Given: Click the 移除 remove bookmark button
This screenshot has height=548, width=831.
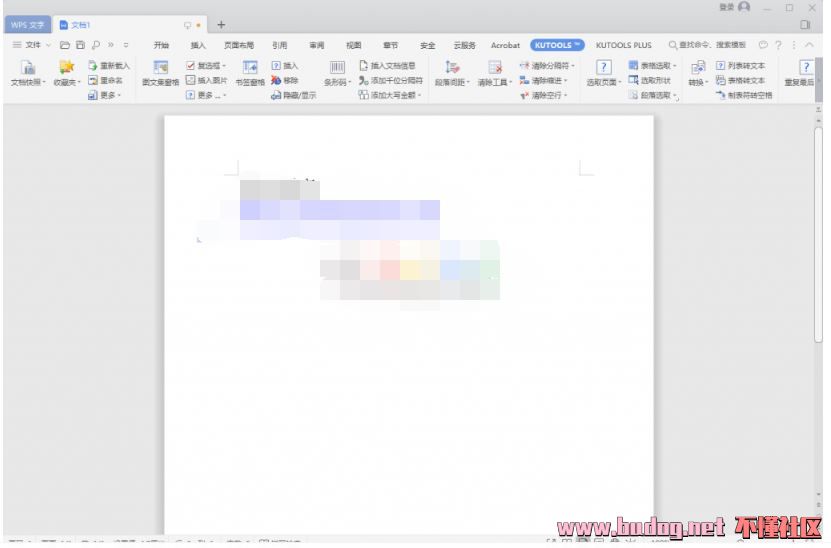Looking at the screenshot, I should (285, 81).
